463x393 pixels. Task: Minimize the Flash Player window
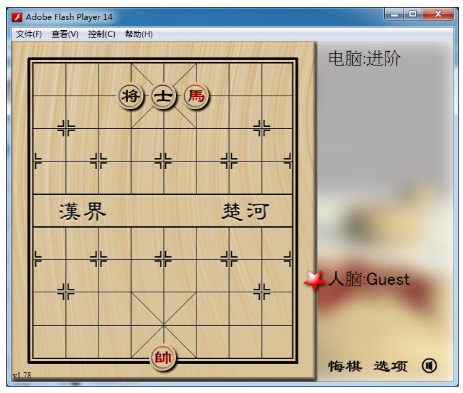pos(394,14)
